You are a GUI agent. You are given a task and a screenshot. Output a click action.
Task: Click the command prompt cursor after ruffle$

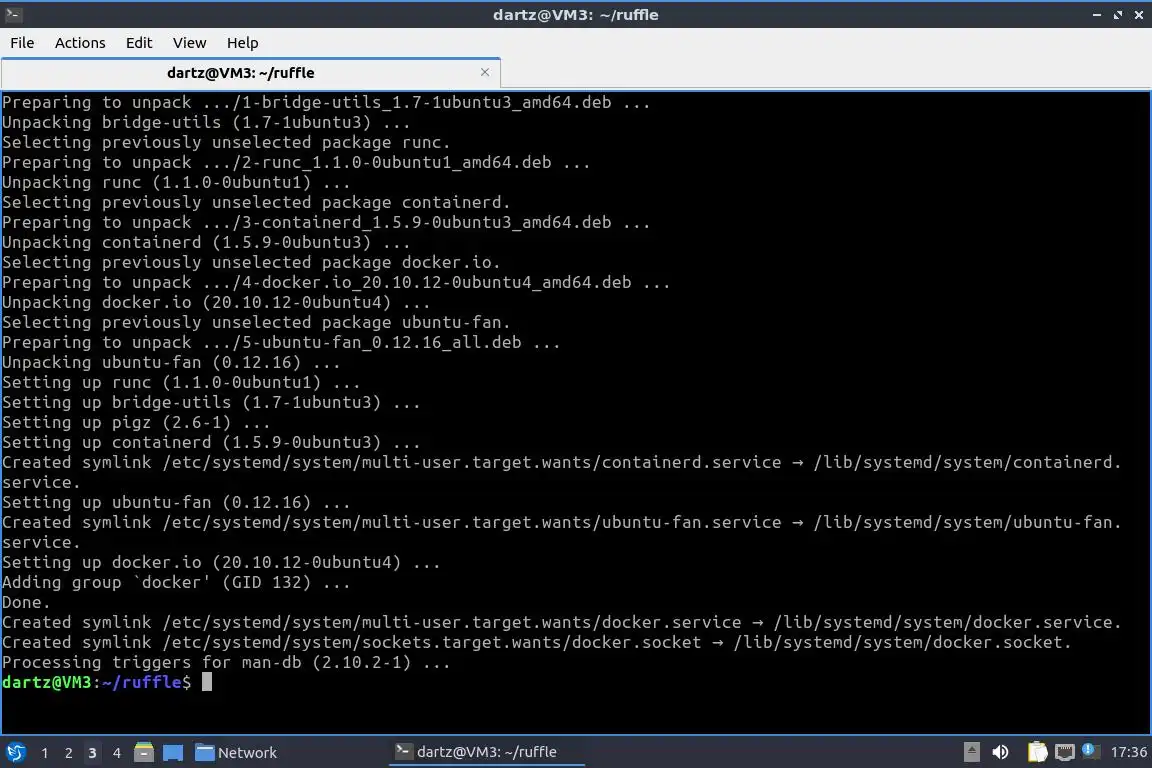pos(207,682)
